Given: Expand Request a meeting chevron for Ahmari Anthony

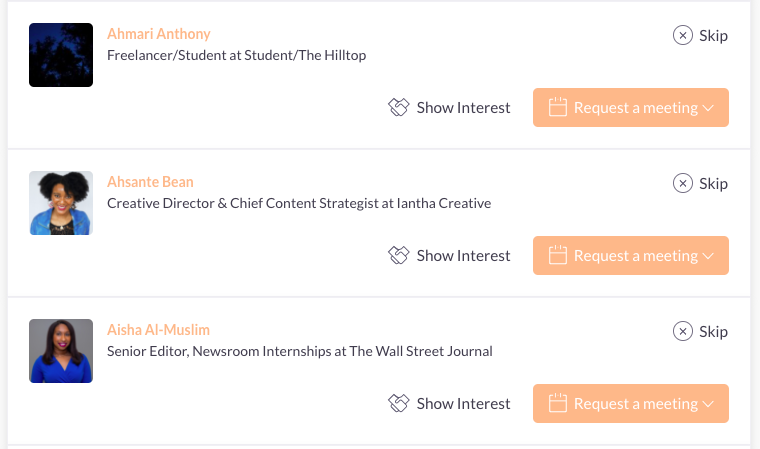Looking at the screenshot, I should [x=708, y=108].
